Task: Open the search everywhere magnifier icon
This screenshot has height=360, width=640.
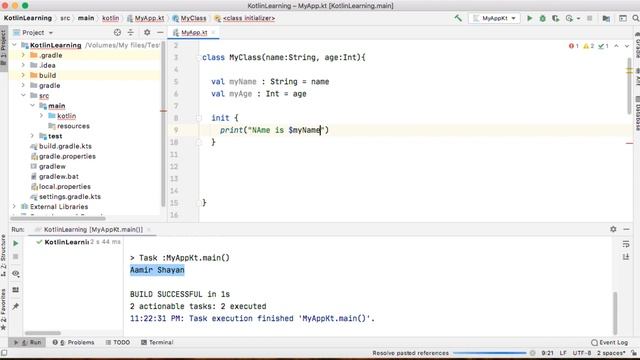Action: (636, 18)
